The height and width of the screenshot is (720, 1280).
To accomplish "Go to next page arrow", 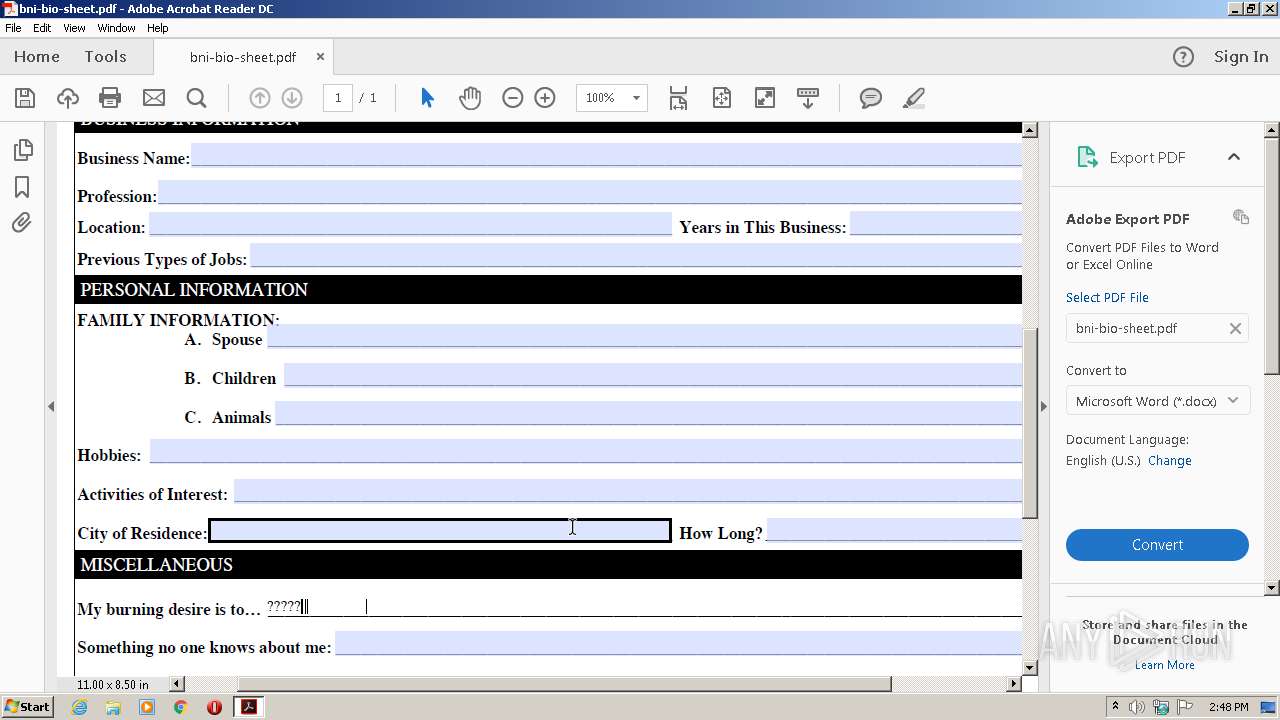I will click(x=292, y=98).
